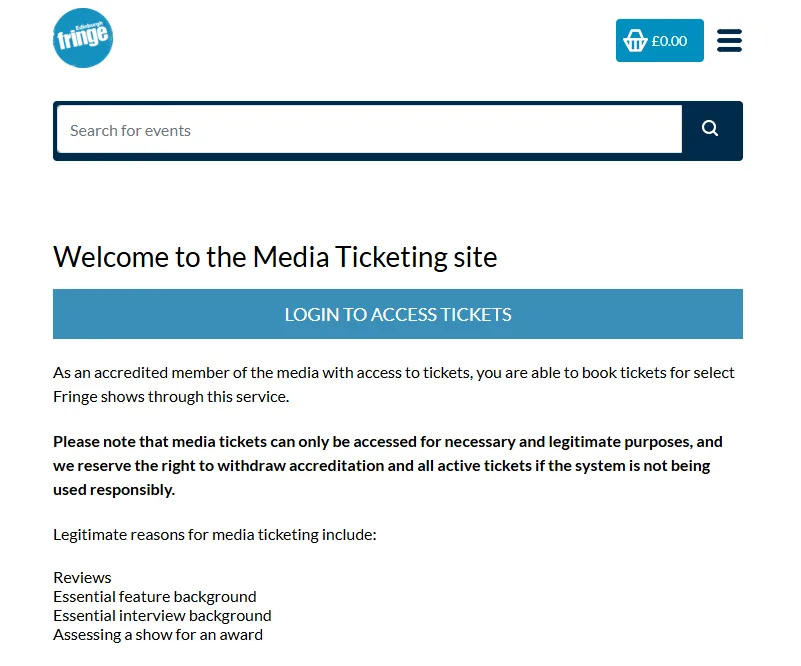Click the Welcome to Media Ticketing heading
The width and height of the screenshot is (801, 666).
point(275,257)
